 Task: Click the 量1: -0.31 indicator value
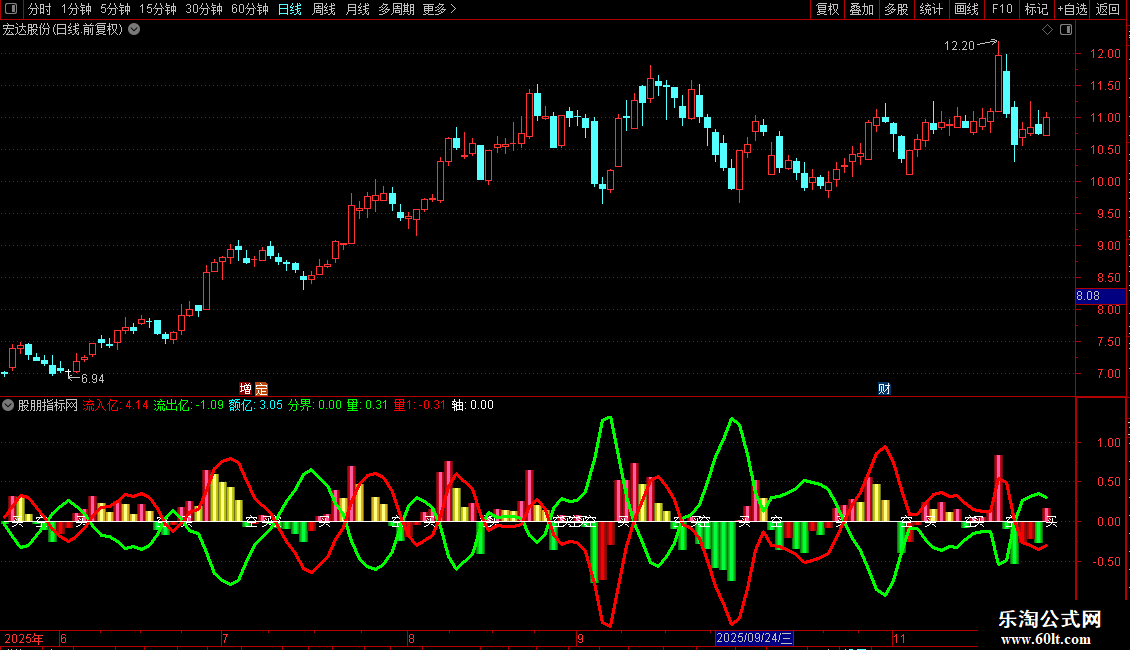click(x=419, y=405)
